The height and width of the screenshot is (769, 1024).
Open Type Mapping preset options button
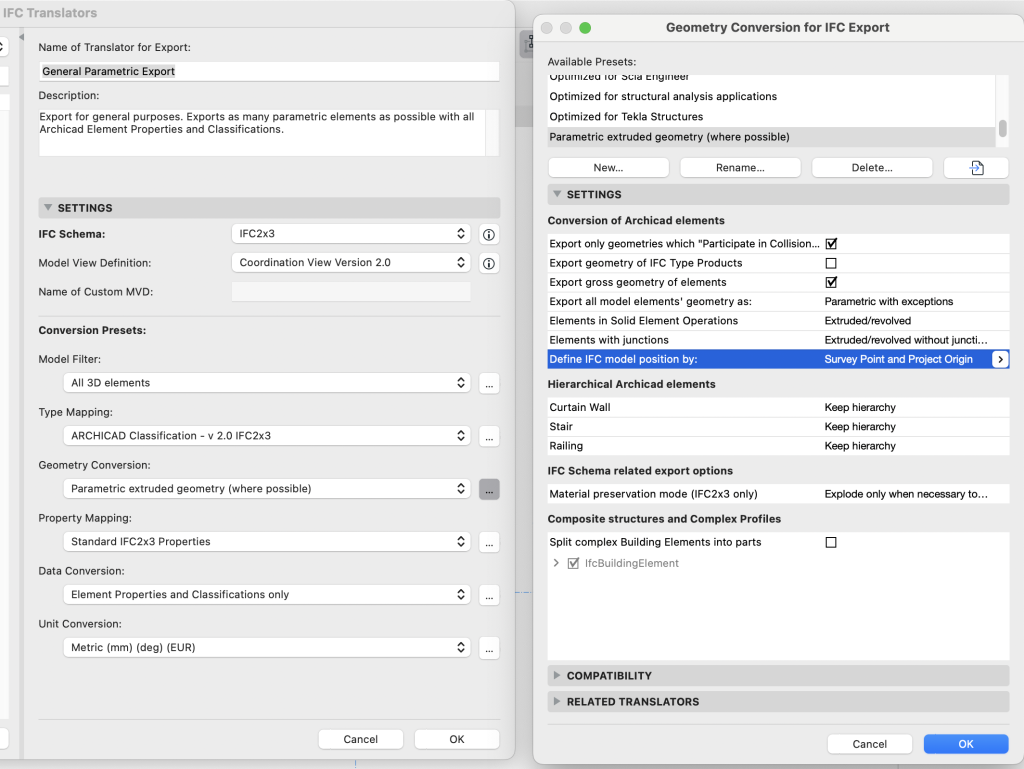click(x=489, y=436)
